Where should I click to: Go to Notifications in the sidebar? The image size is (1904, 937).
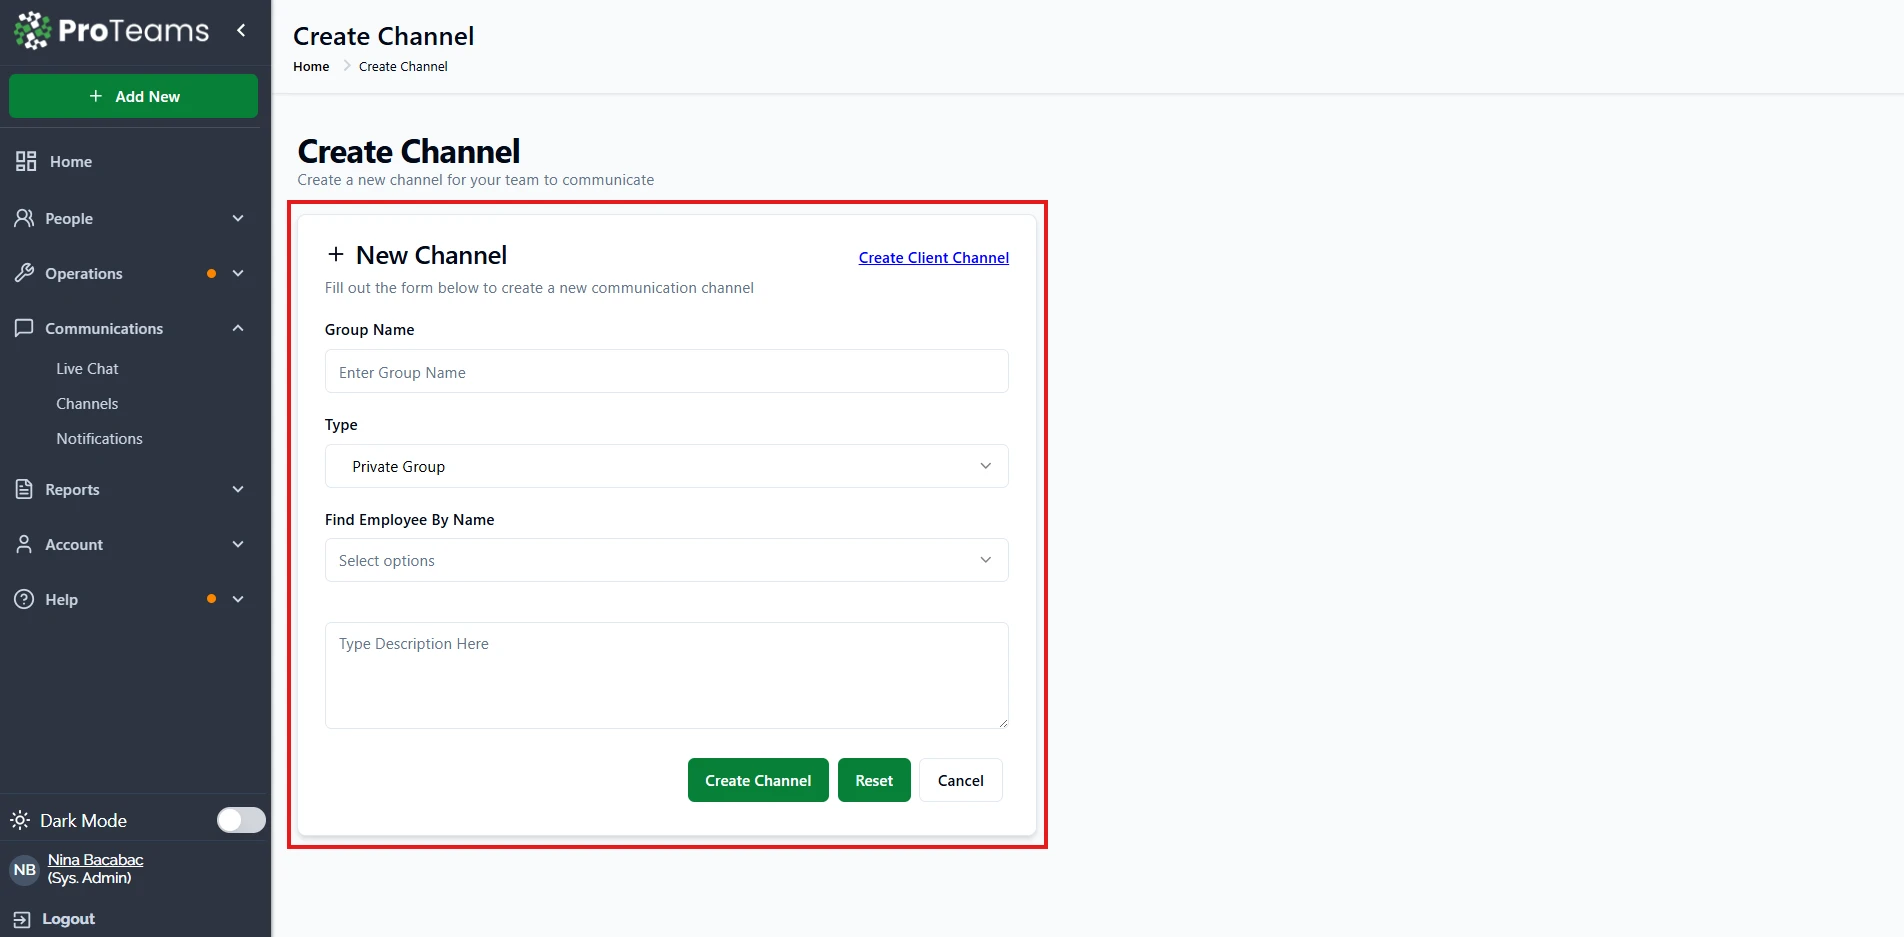[99, 439]
